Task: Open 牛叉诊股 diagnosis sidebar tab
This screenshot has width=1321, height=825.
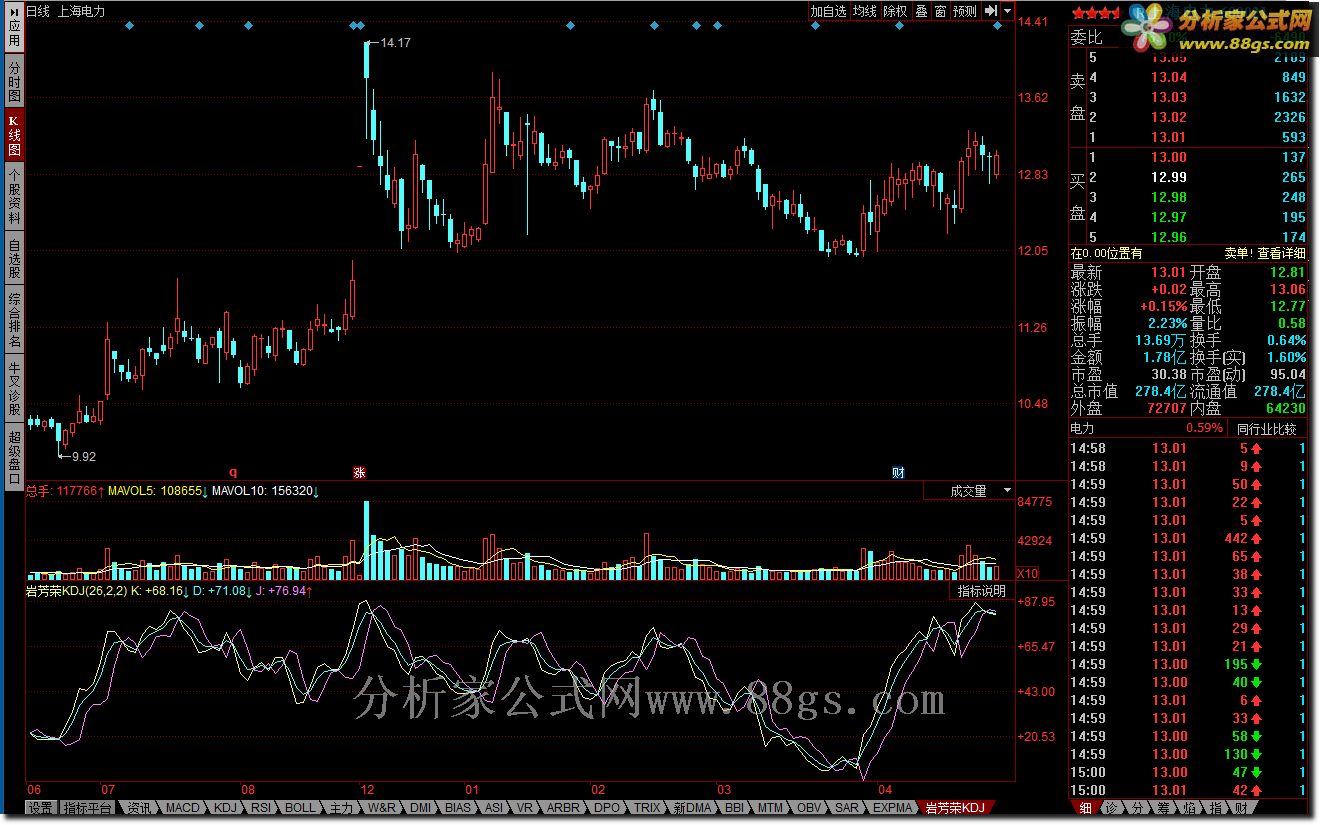Action: pos(14,390)
